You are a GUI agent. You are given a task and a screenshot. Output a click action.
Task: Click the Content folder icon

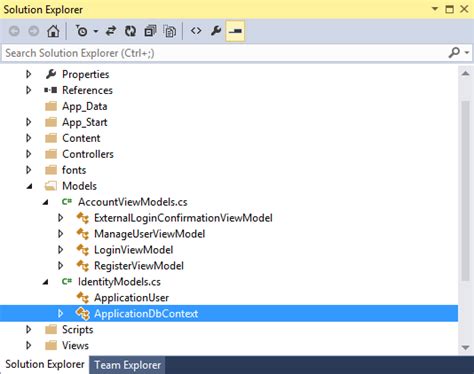coord(51,138)
